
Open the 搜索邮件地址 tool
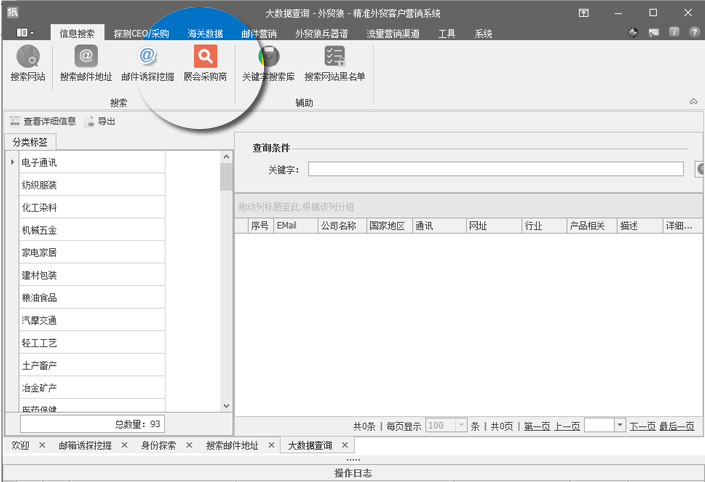pyautogui.click(x=86, y=58)
